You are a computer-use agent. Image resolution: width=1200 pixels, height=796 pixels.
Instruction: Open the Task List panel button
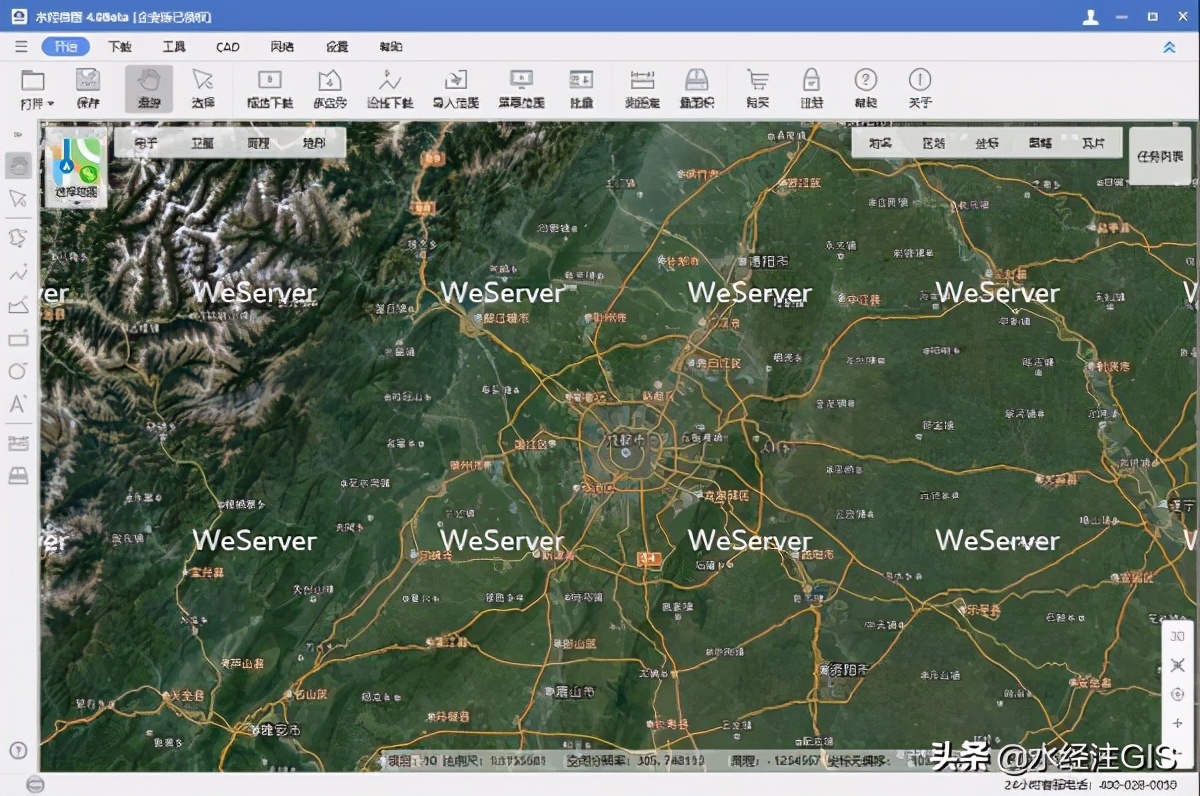(1160, 156)
